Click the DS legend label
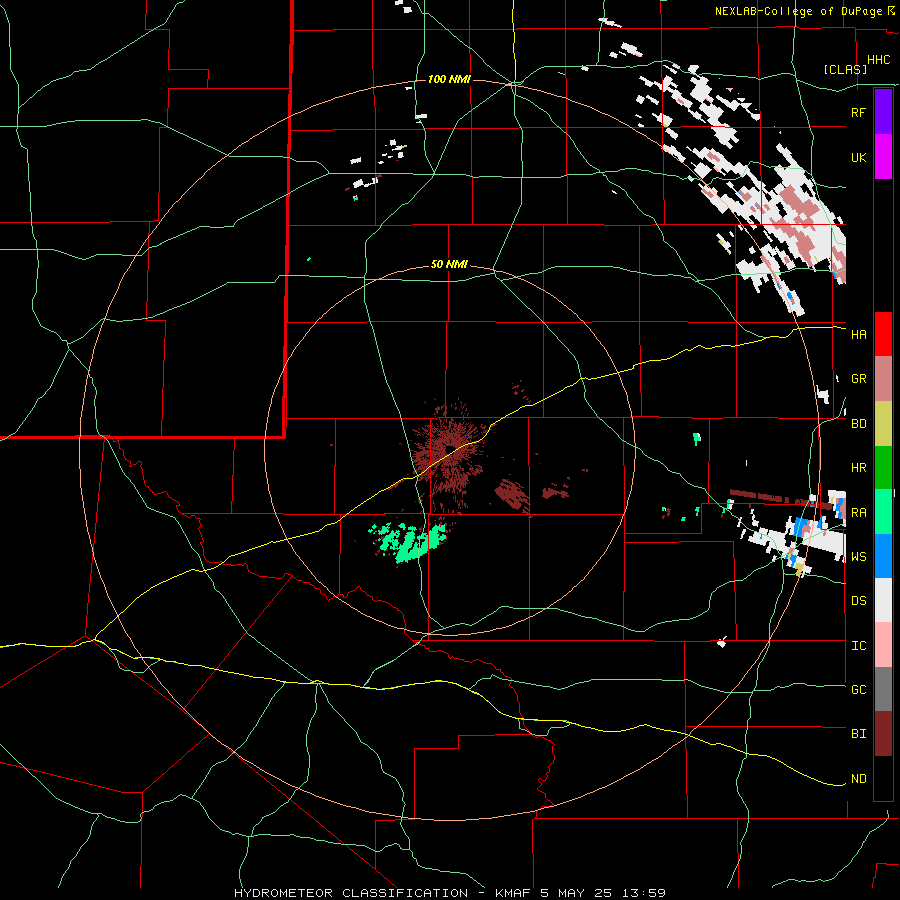 [x=858, y=601]
